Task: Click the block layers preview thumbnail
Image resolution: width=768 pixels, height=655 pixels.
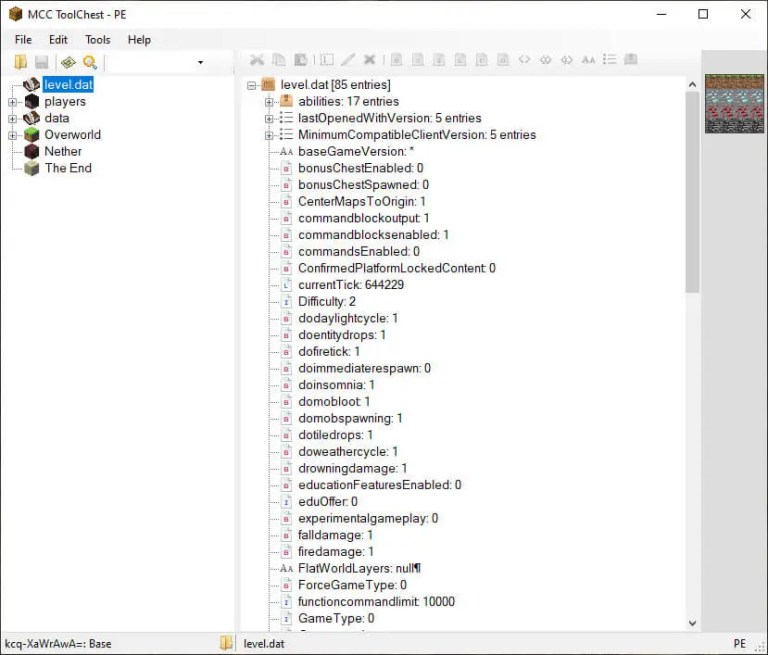Action: (x=734, y=103)
